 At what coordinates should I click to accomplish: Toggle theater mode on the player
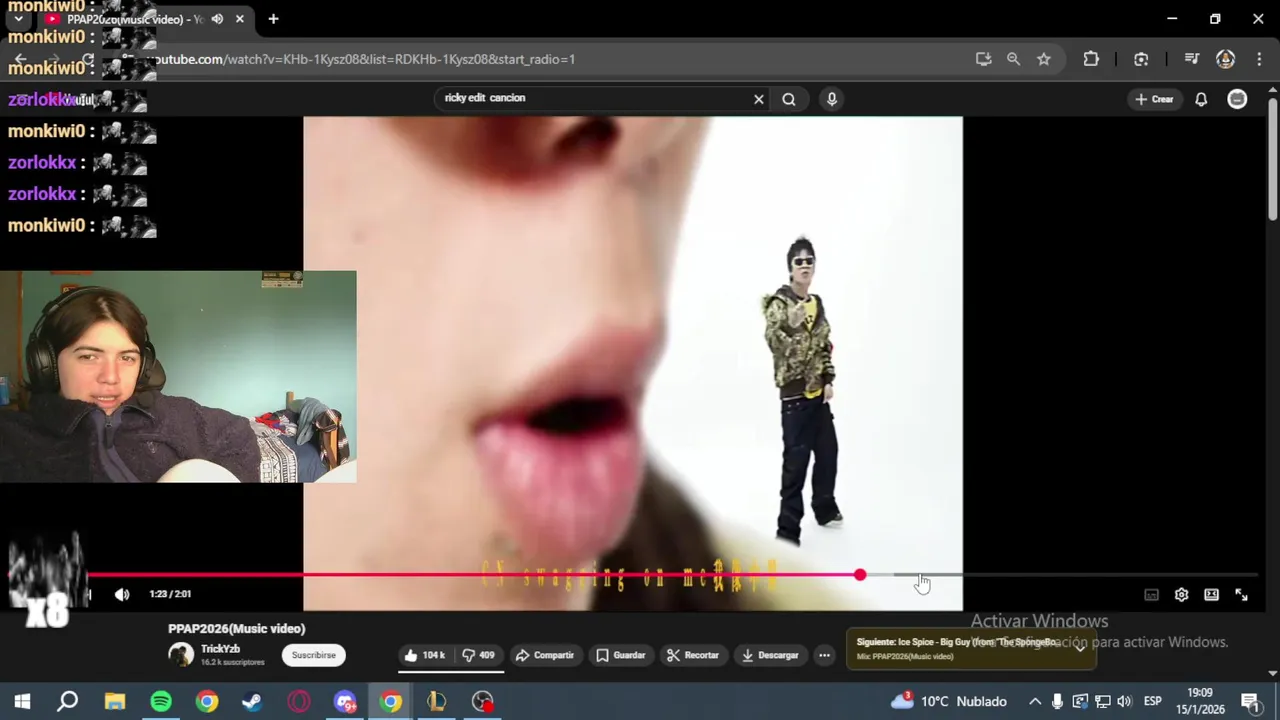[1211, 595]
